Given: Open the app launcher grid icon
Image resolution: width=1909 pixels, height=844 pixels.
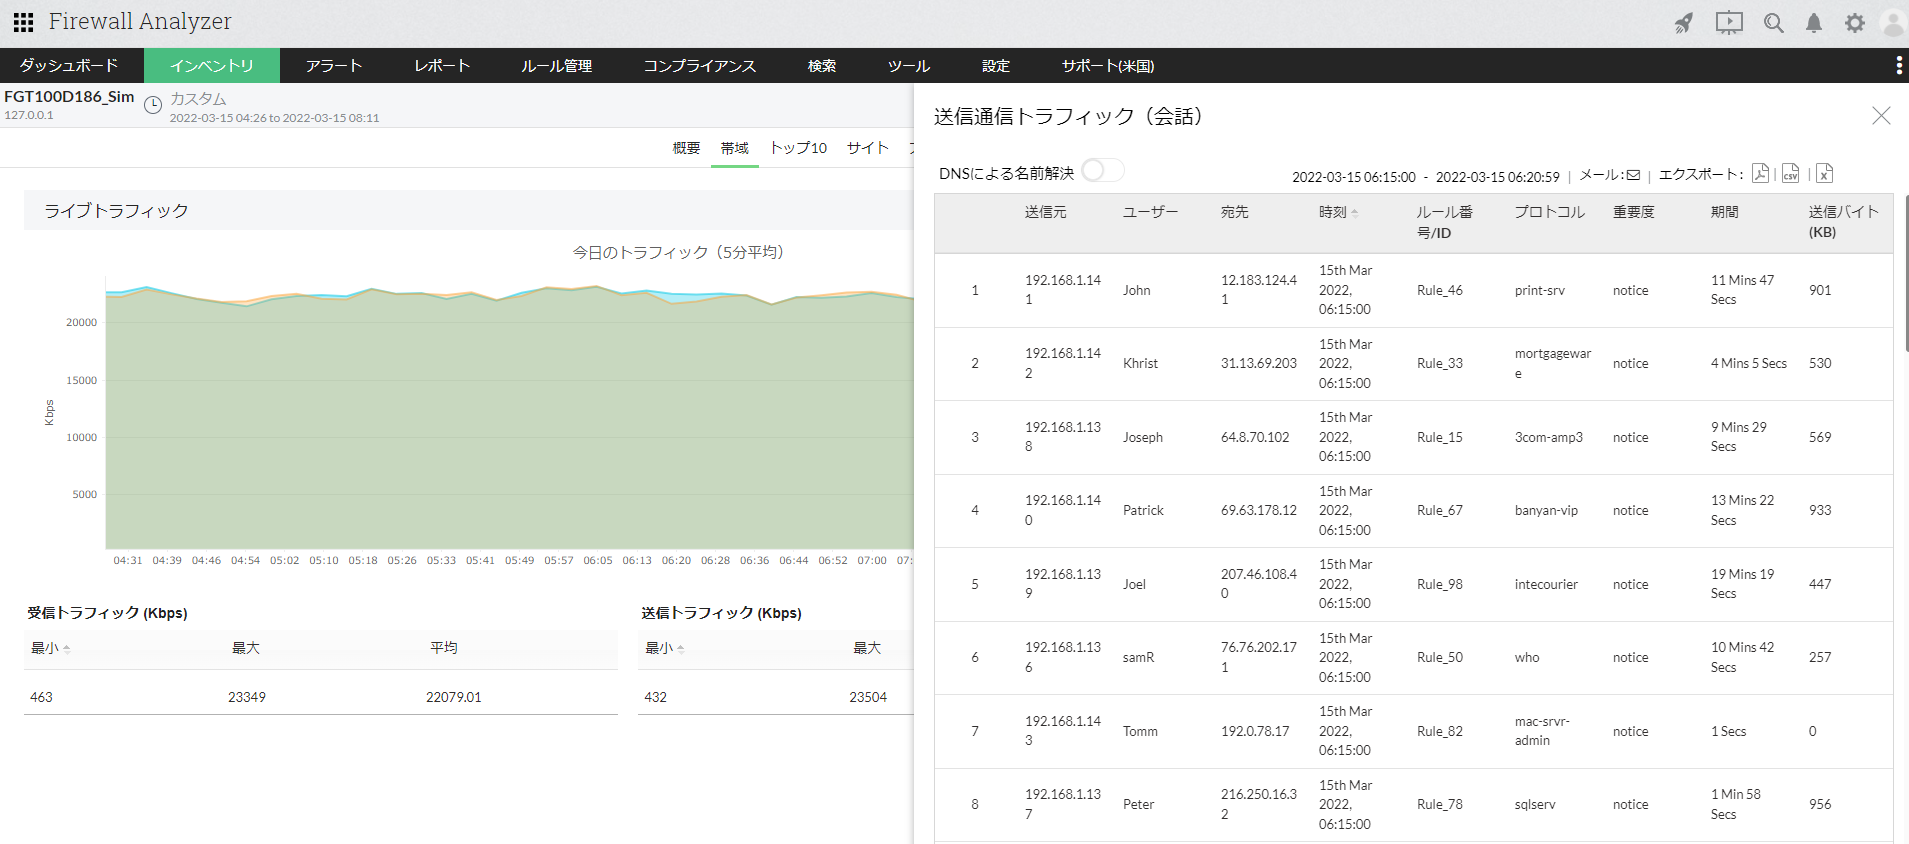Looking at the screenshot, I should pyautogui.click(x=24, y=22).
